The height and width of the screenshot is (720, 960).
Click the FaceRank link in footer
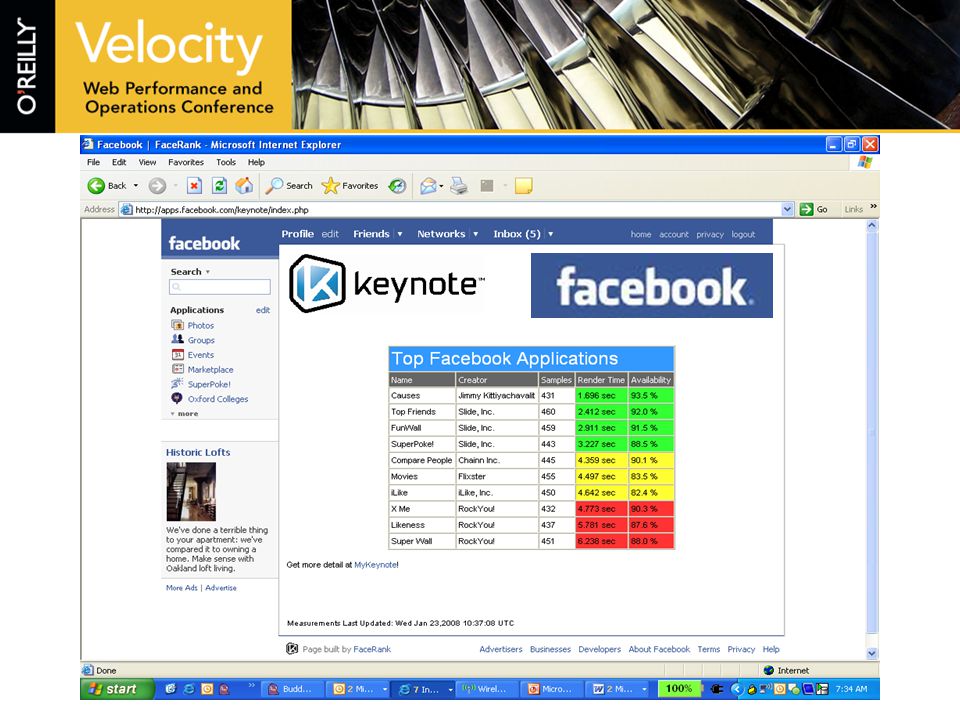click(372, 649)
